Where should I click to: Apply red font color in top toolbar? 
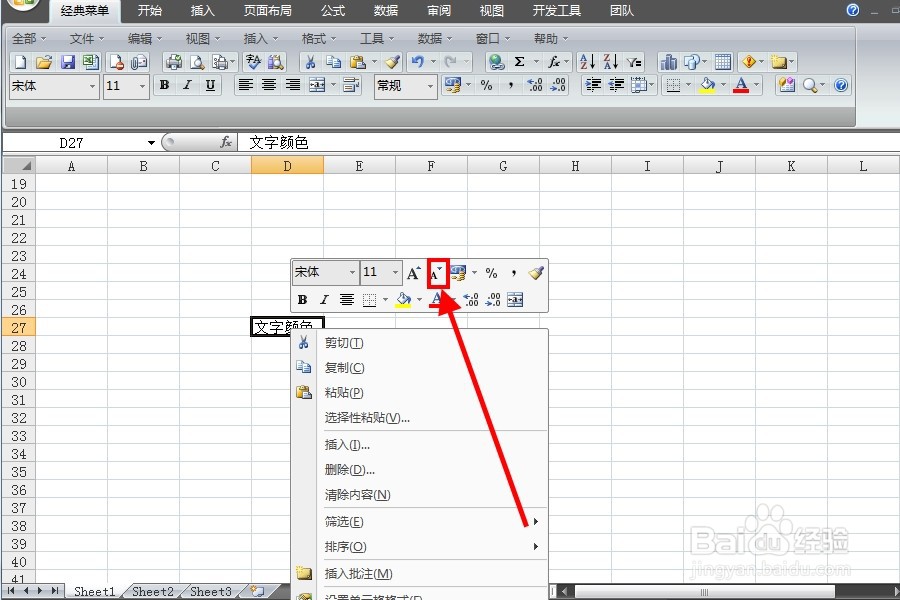point(741,86)
